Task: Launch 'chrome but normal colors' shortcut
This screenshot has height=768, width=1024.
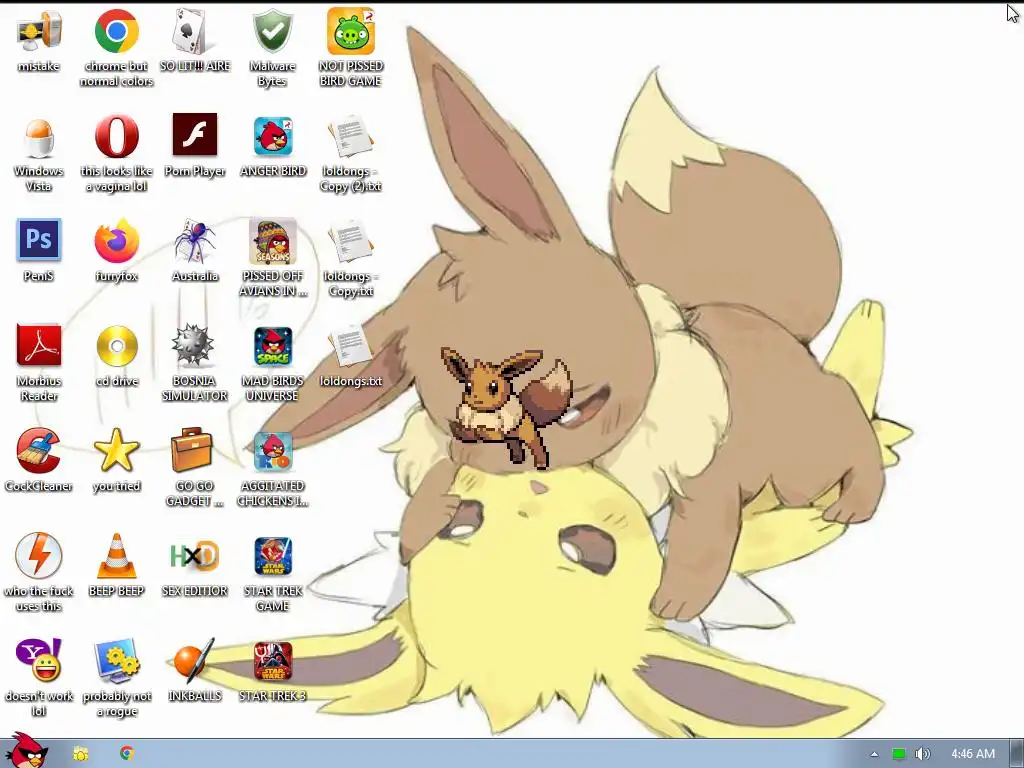Action: click(116, 31)
